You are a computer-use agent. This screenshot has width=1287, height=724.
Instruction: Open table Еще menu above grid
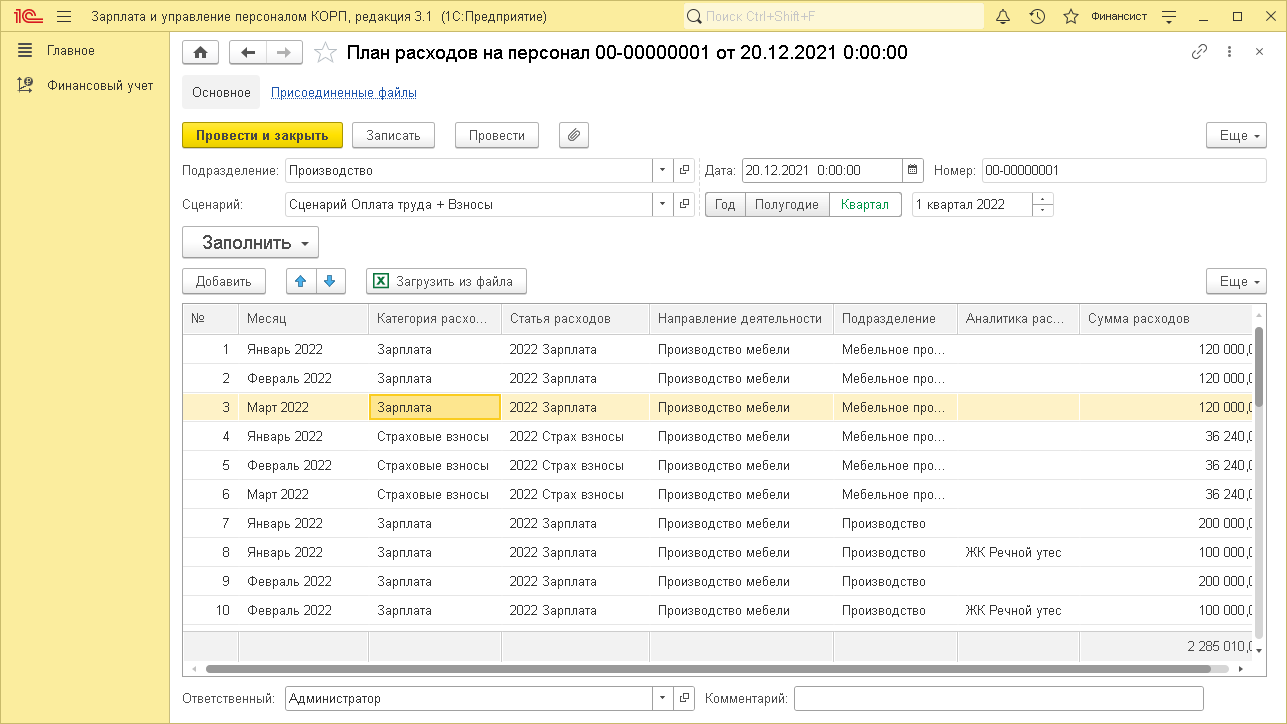click(x=1237, y=282)
